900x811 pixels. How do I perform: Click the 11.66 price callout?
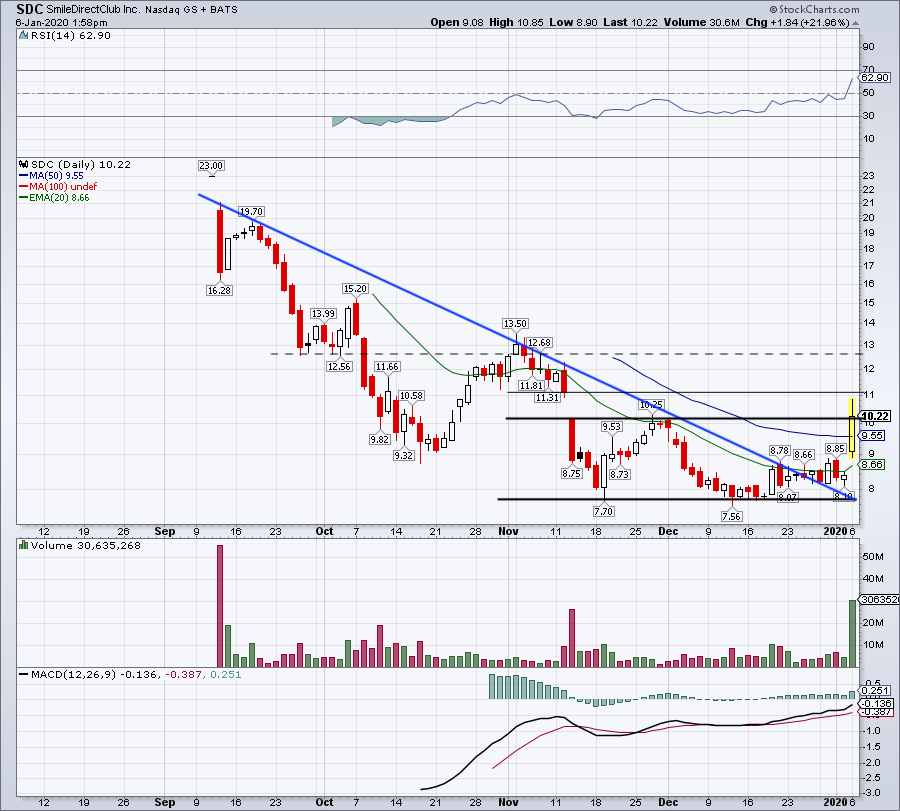point(387,367)
